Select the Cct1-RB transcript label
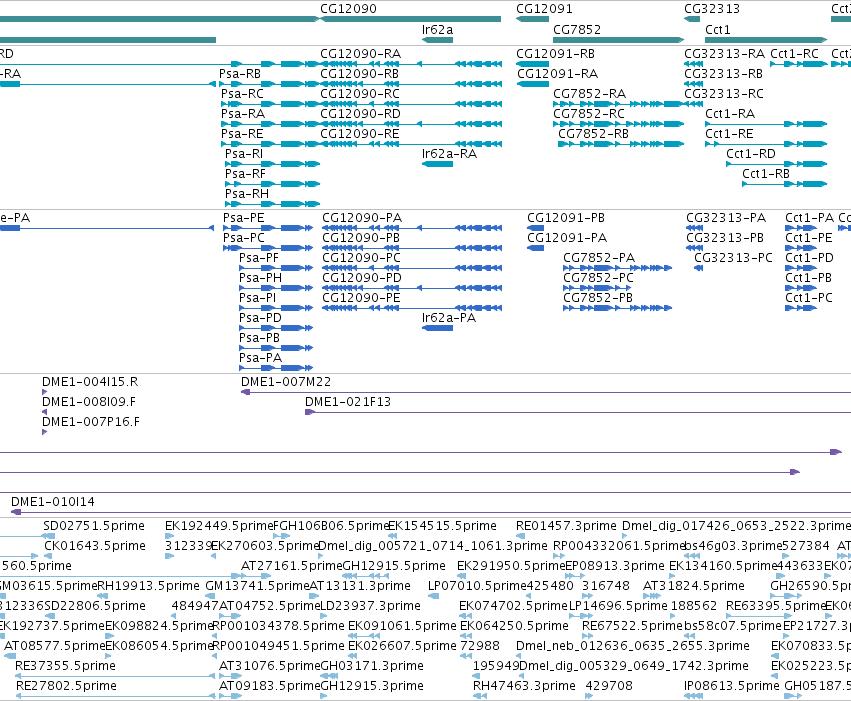Image resolution: width=851 pixels, height=701 pixels. click(766, 174)
